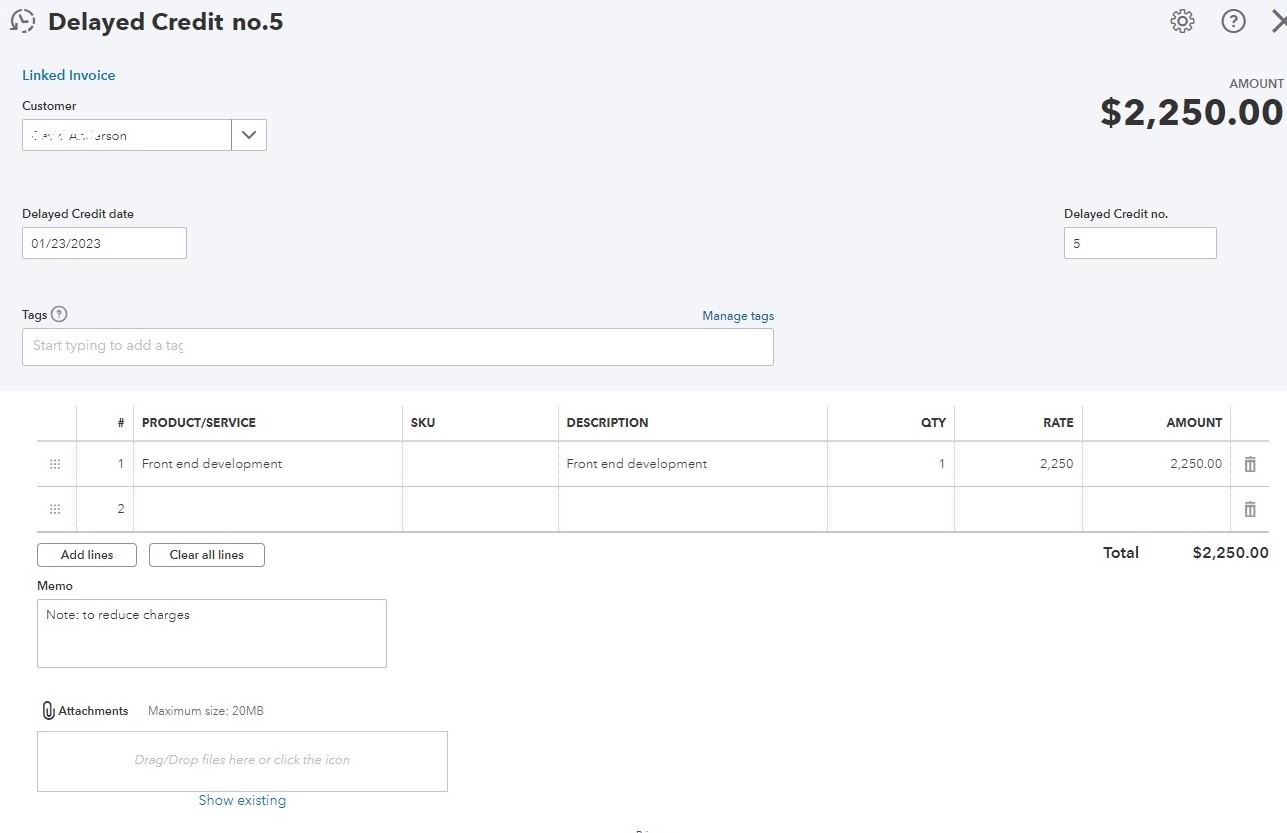Delete line 1 with trash icon
1287x833 pixels.
pos(1250,464)
